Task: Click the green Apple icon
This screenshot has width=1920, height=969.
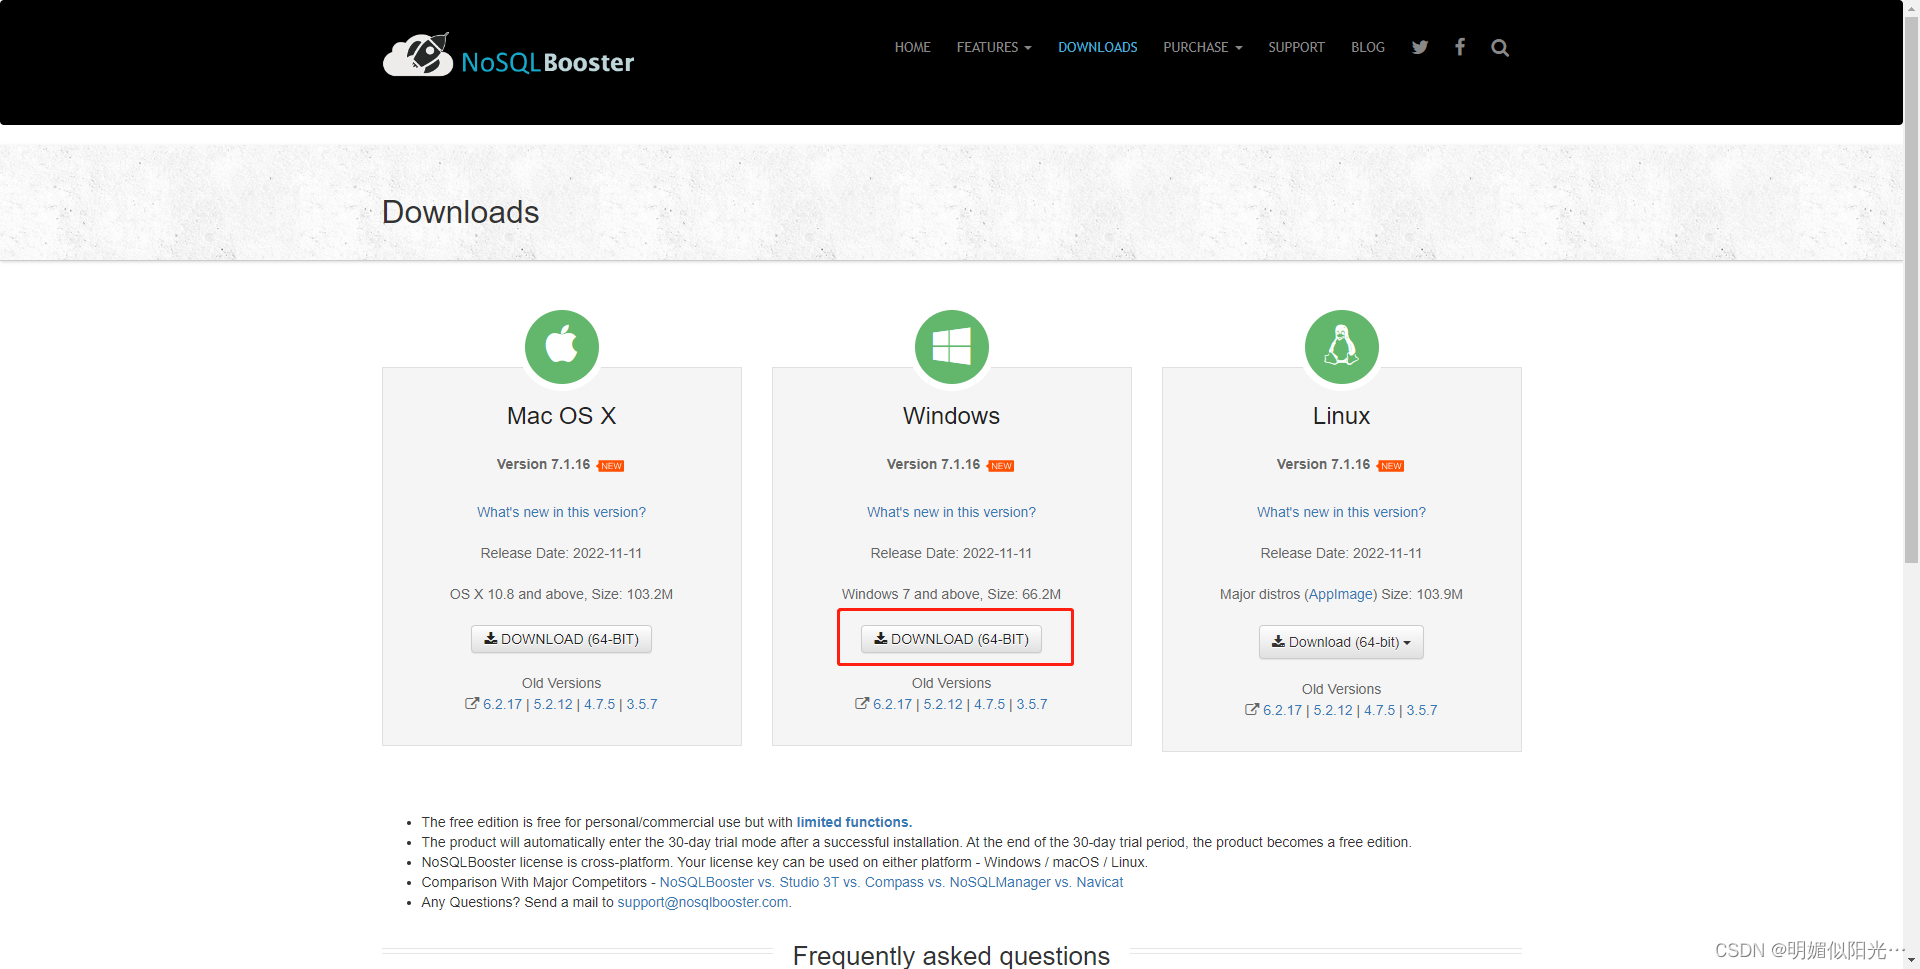Action: 562,347
